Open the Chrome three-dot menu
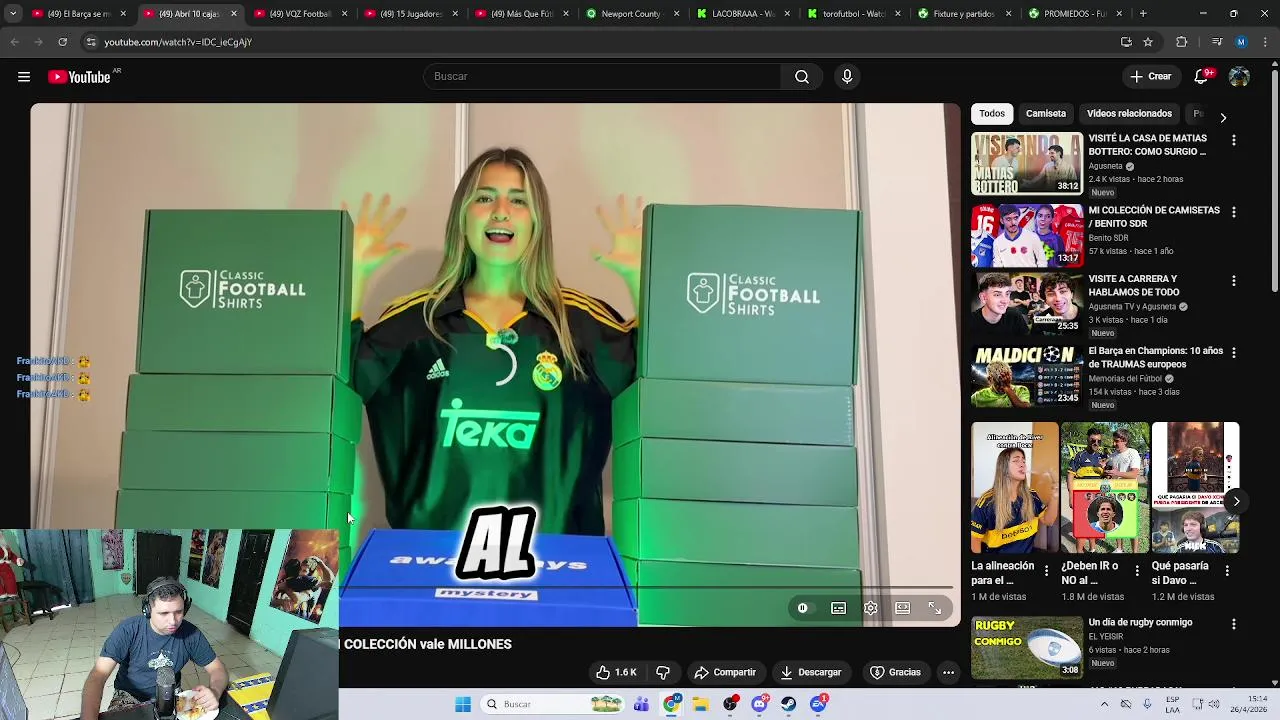The width and height of the screenshot is (1280, 720). pyautogui.click(x=1266, y=42)
